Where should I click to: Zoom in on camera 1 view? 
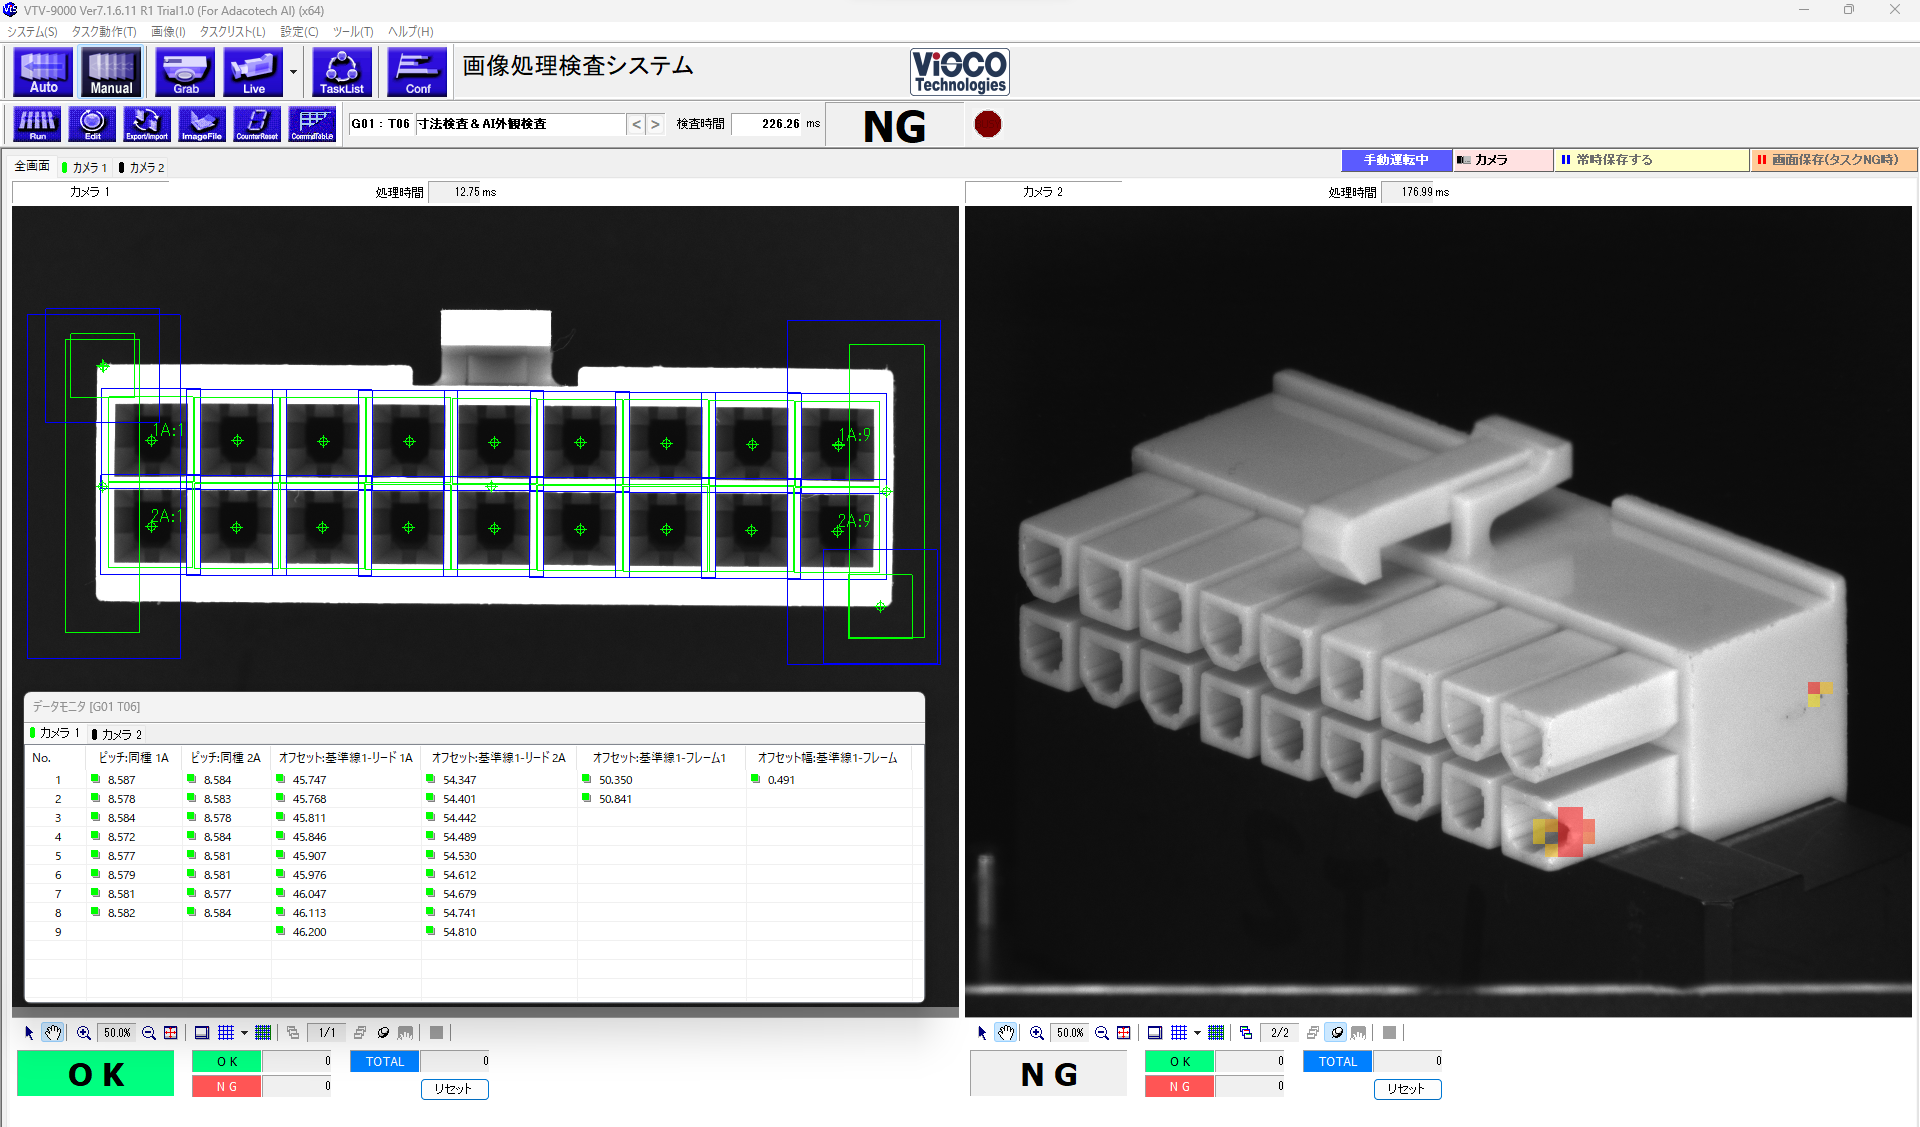tap(84, 1033)
